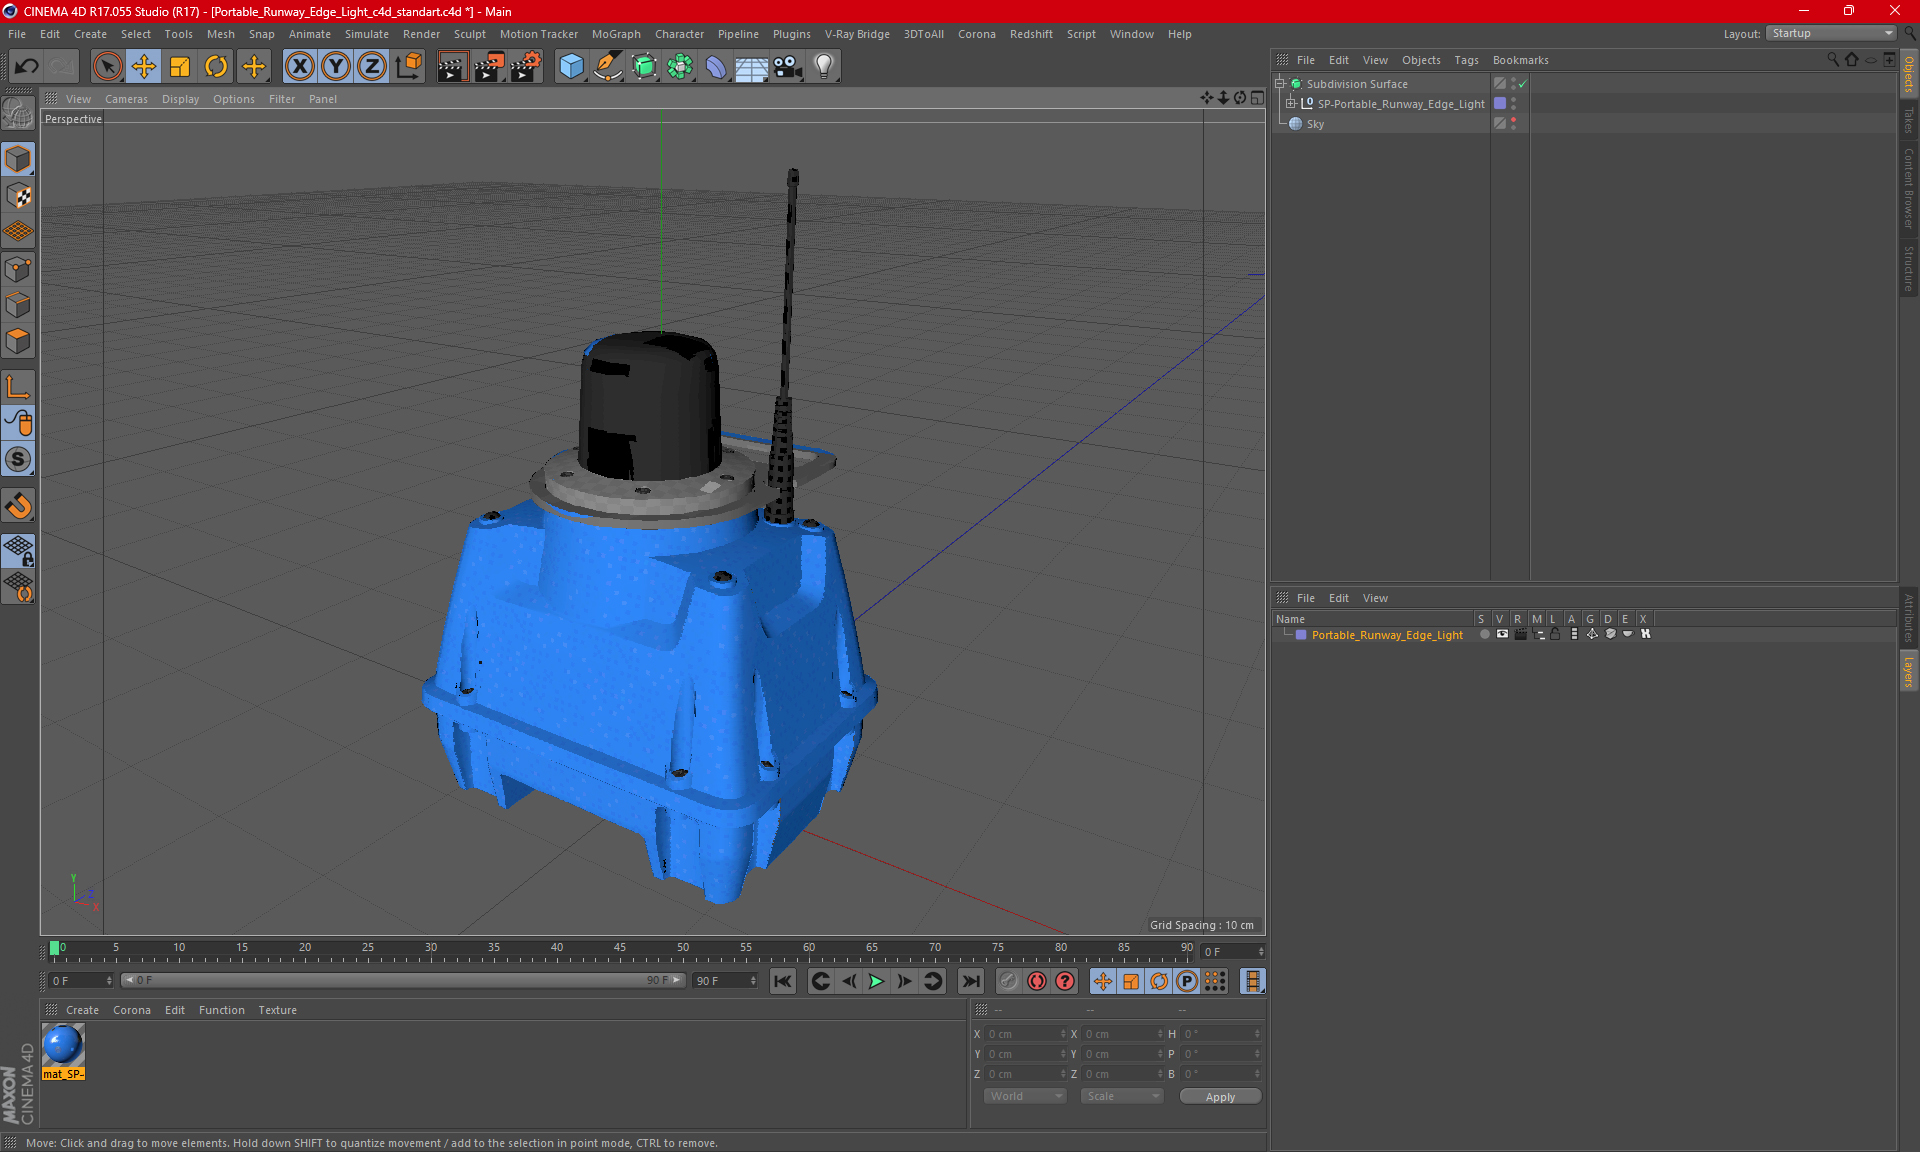Toggle Z axis lock
Screen dimensions: 1920x1152
[x=372, y=67]
